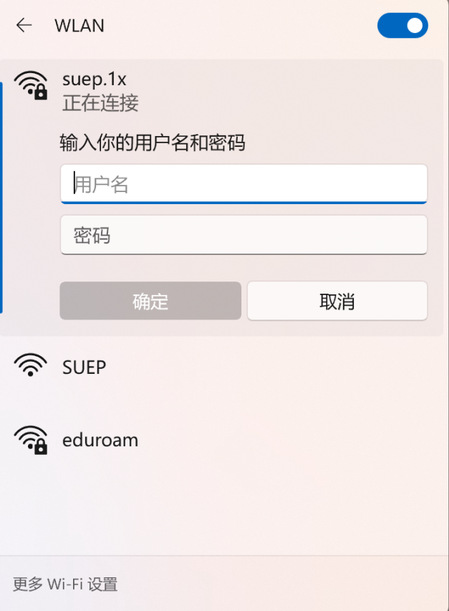
Task: Click the SUEP open Wi-Fi signal icon
Action: coord(30,365)
